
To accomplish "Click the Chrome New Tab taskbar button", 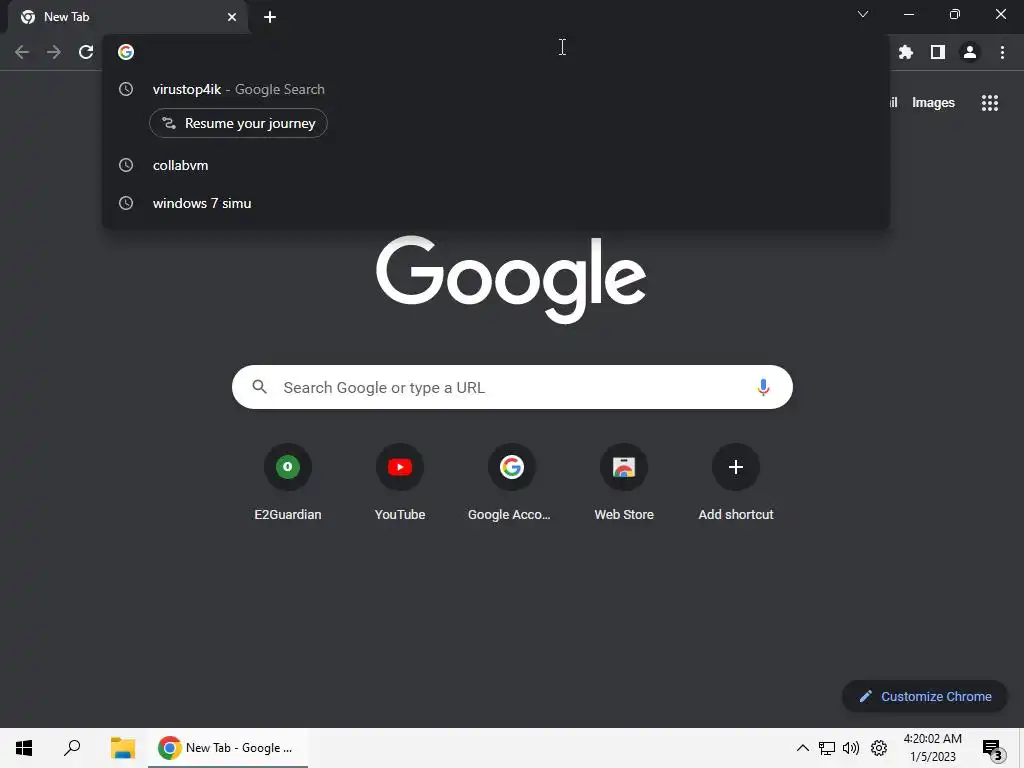I will [x=227, y=748].
